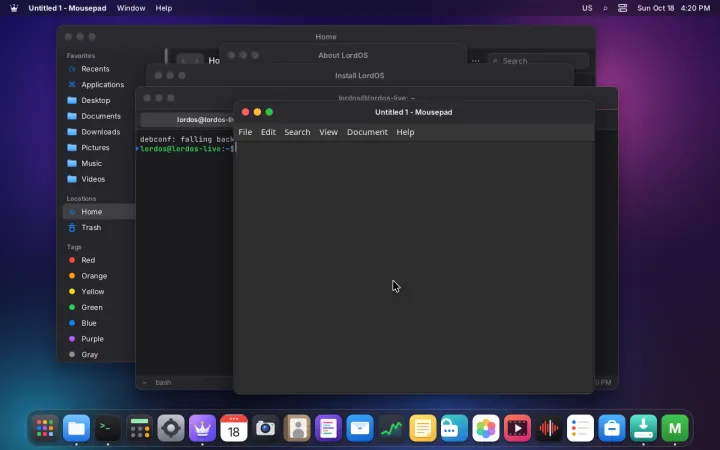Open the green M Mousepad dock icon
The width and height of the screenshot is (720, 450).
(675, 428)
